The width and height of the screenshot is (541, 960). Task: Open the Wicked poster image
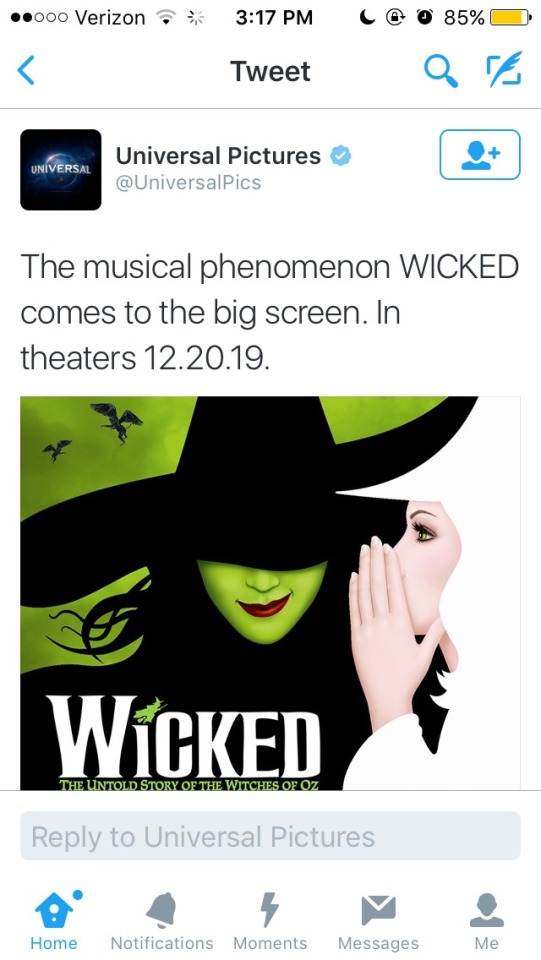pos(270,593)
